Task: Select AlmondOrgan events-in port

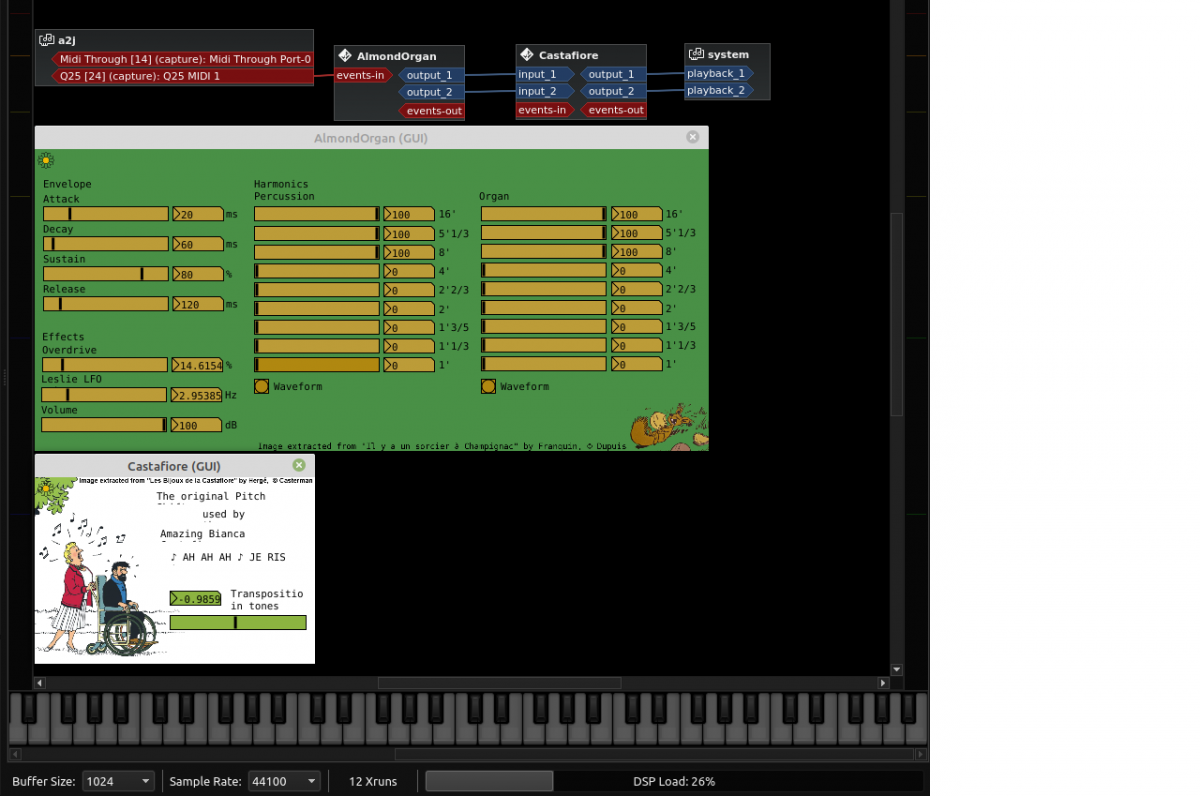Action: coord(361,75)
